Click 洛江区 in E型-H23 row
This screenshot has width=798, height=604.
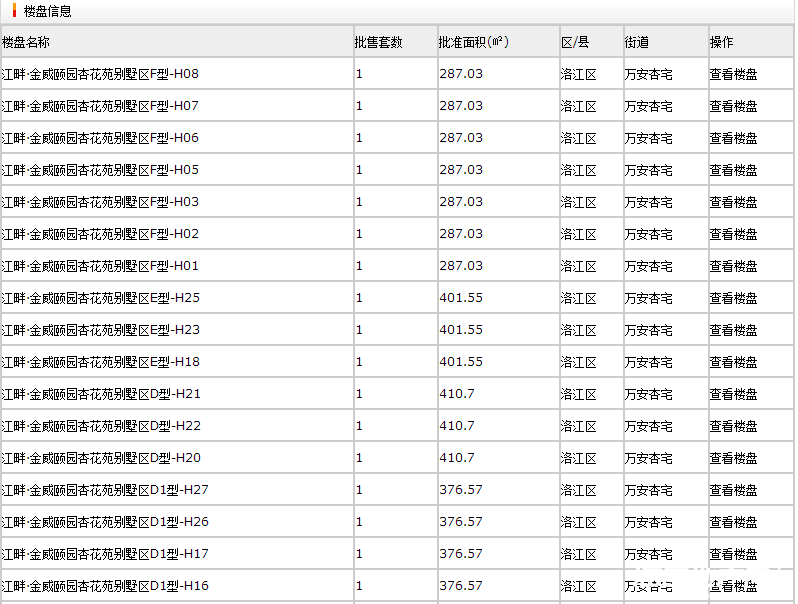coord(579,331)
